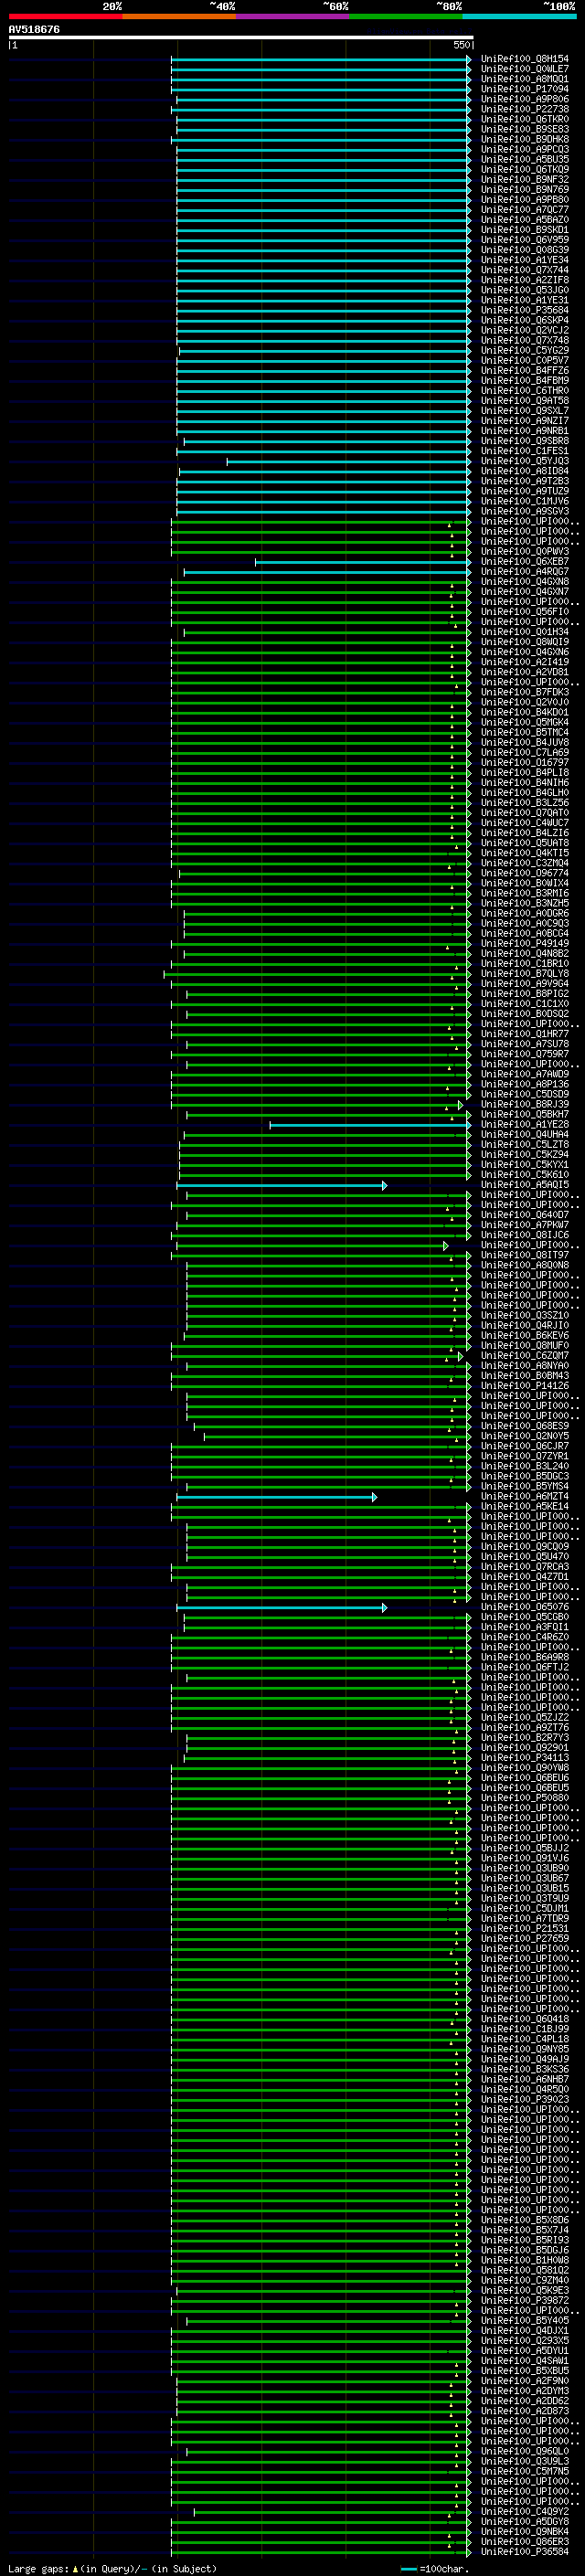Select hit UniRef100_P34113
The height and width of the screenshot is (2576, 585).
(x=525, y=1758)
